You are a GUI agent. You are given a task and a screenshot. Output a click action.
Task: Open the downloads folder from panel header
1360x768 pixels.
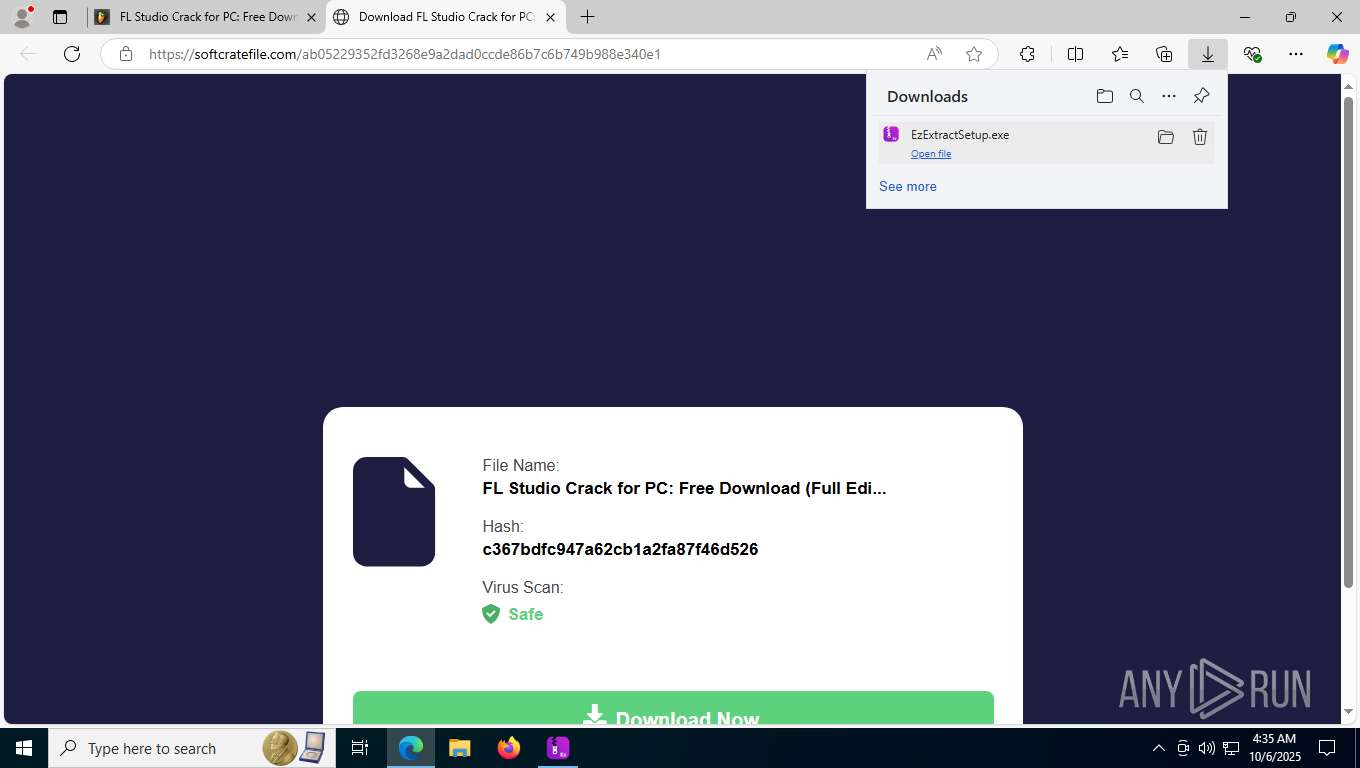click(x=1105, y=96)
